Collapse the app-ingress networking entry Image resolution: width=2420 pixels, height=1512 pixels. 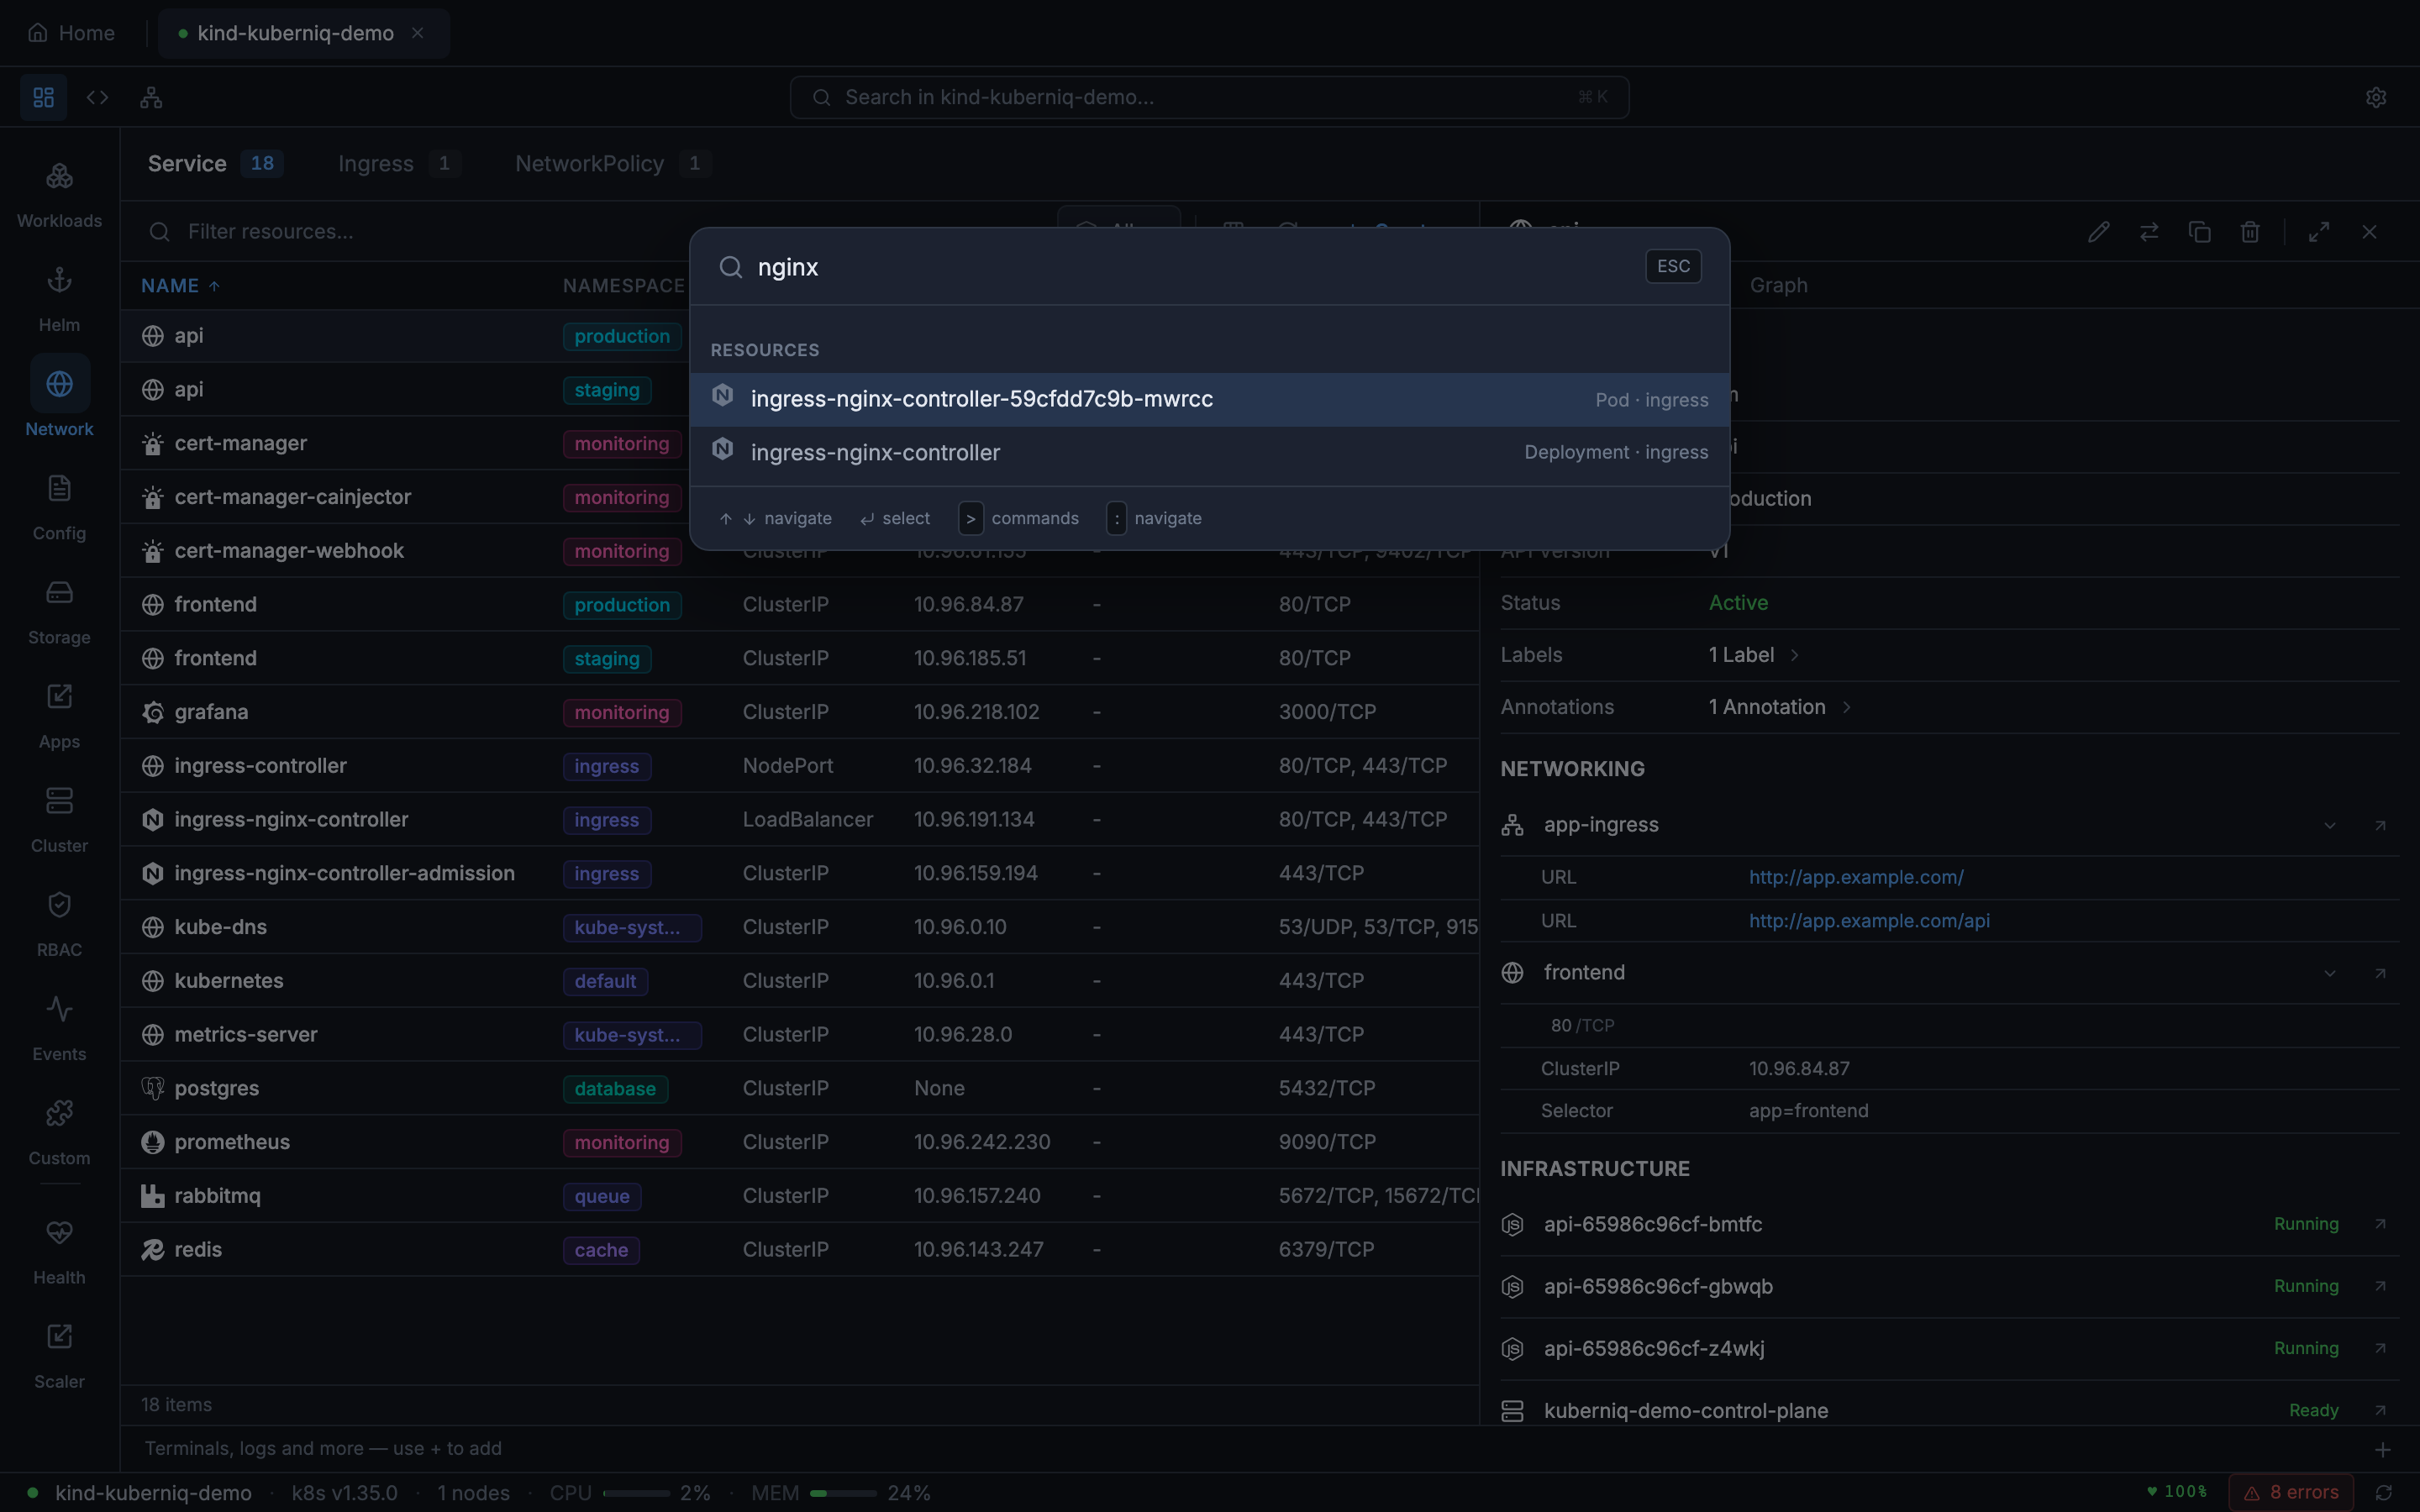[2328, 824]
